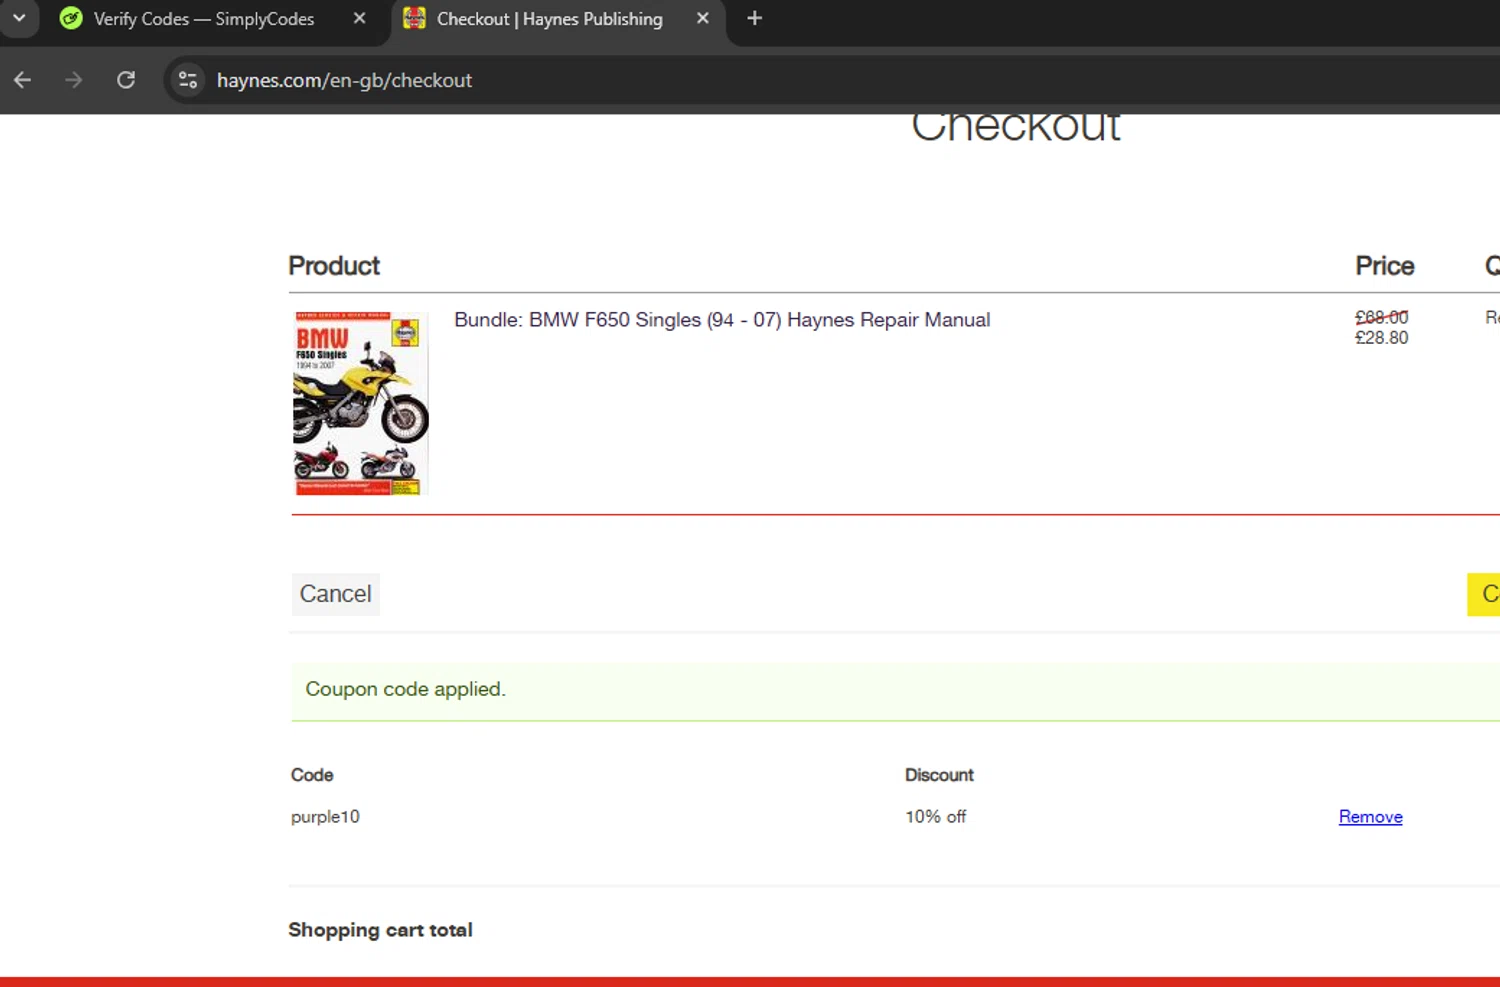
Task: Close the Checkout Haynes Publishing tab
Action: click(703, 19)
